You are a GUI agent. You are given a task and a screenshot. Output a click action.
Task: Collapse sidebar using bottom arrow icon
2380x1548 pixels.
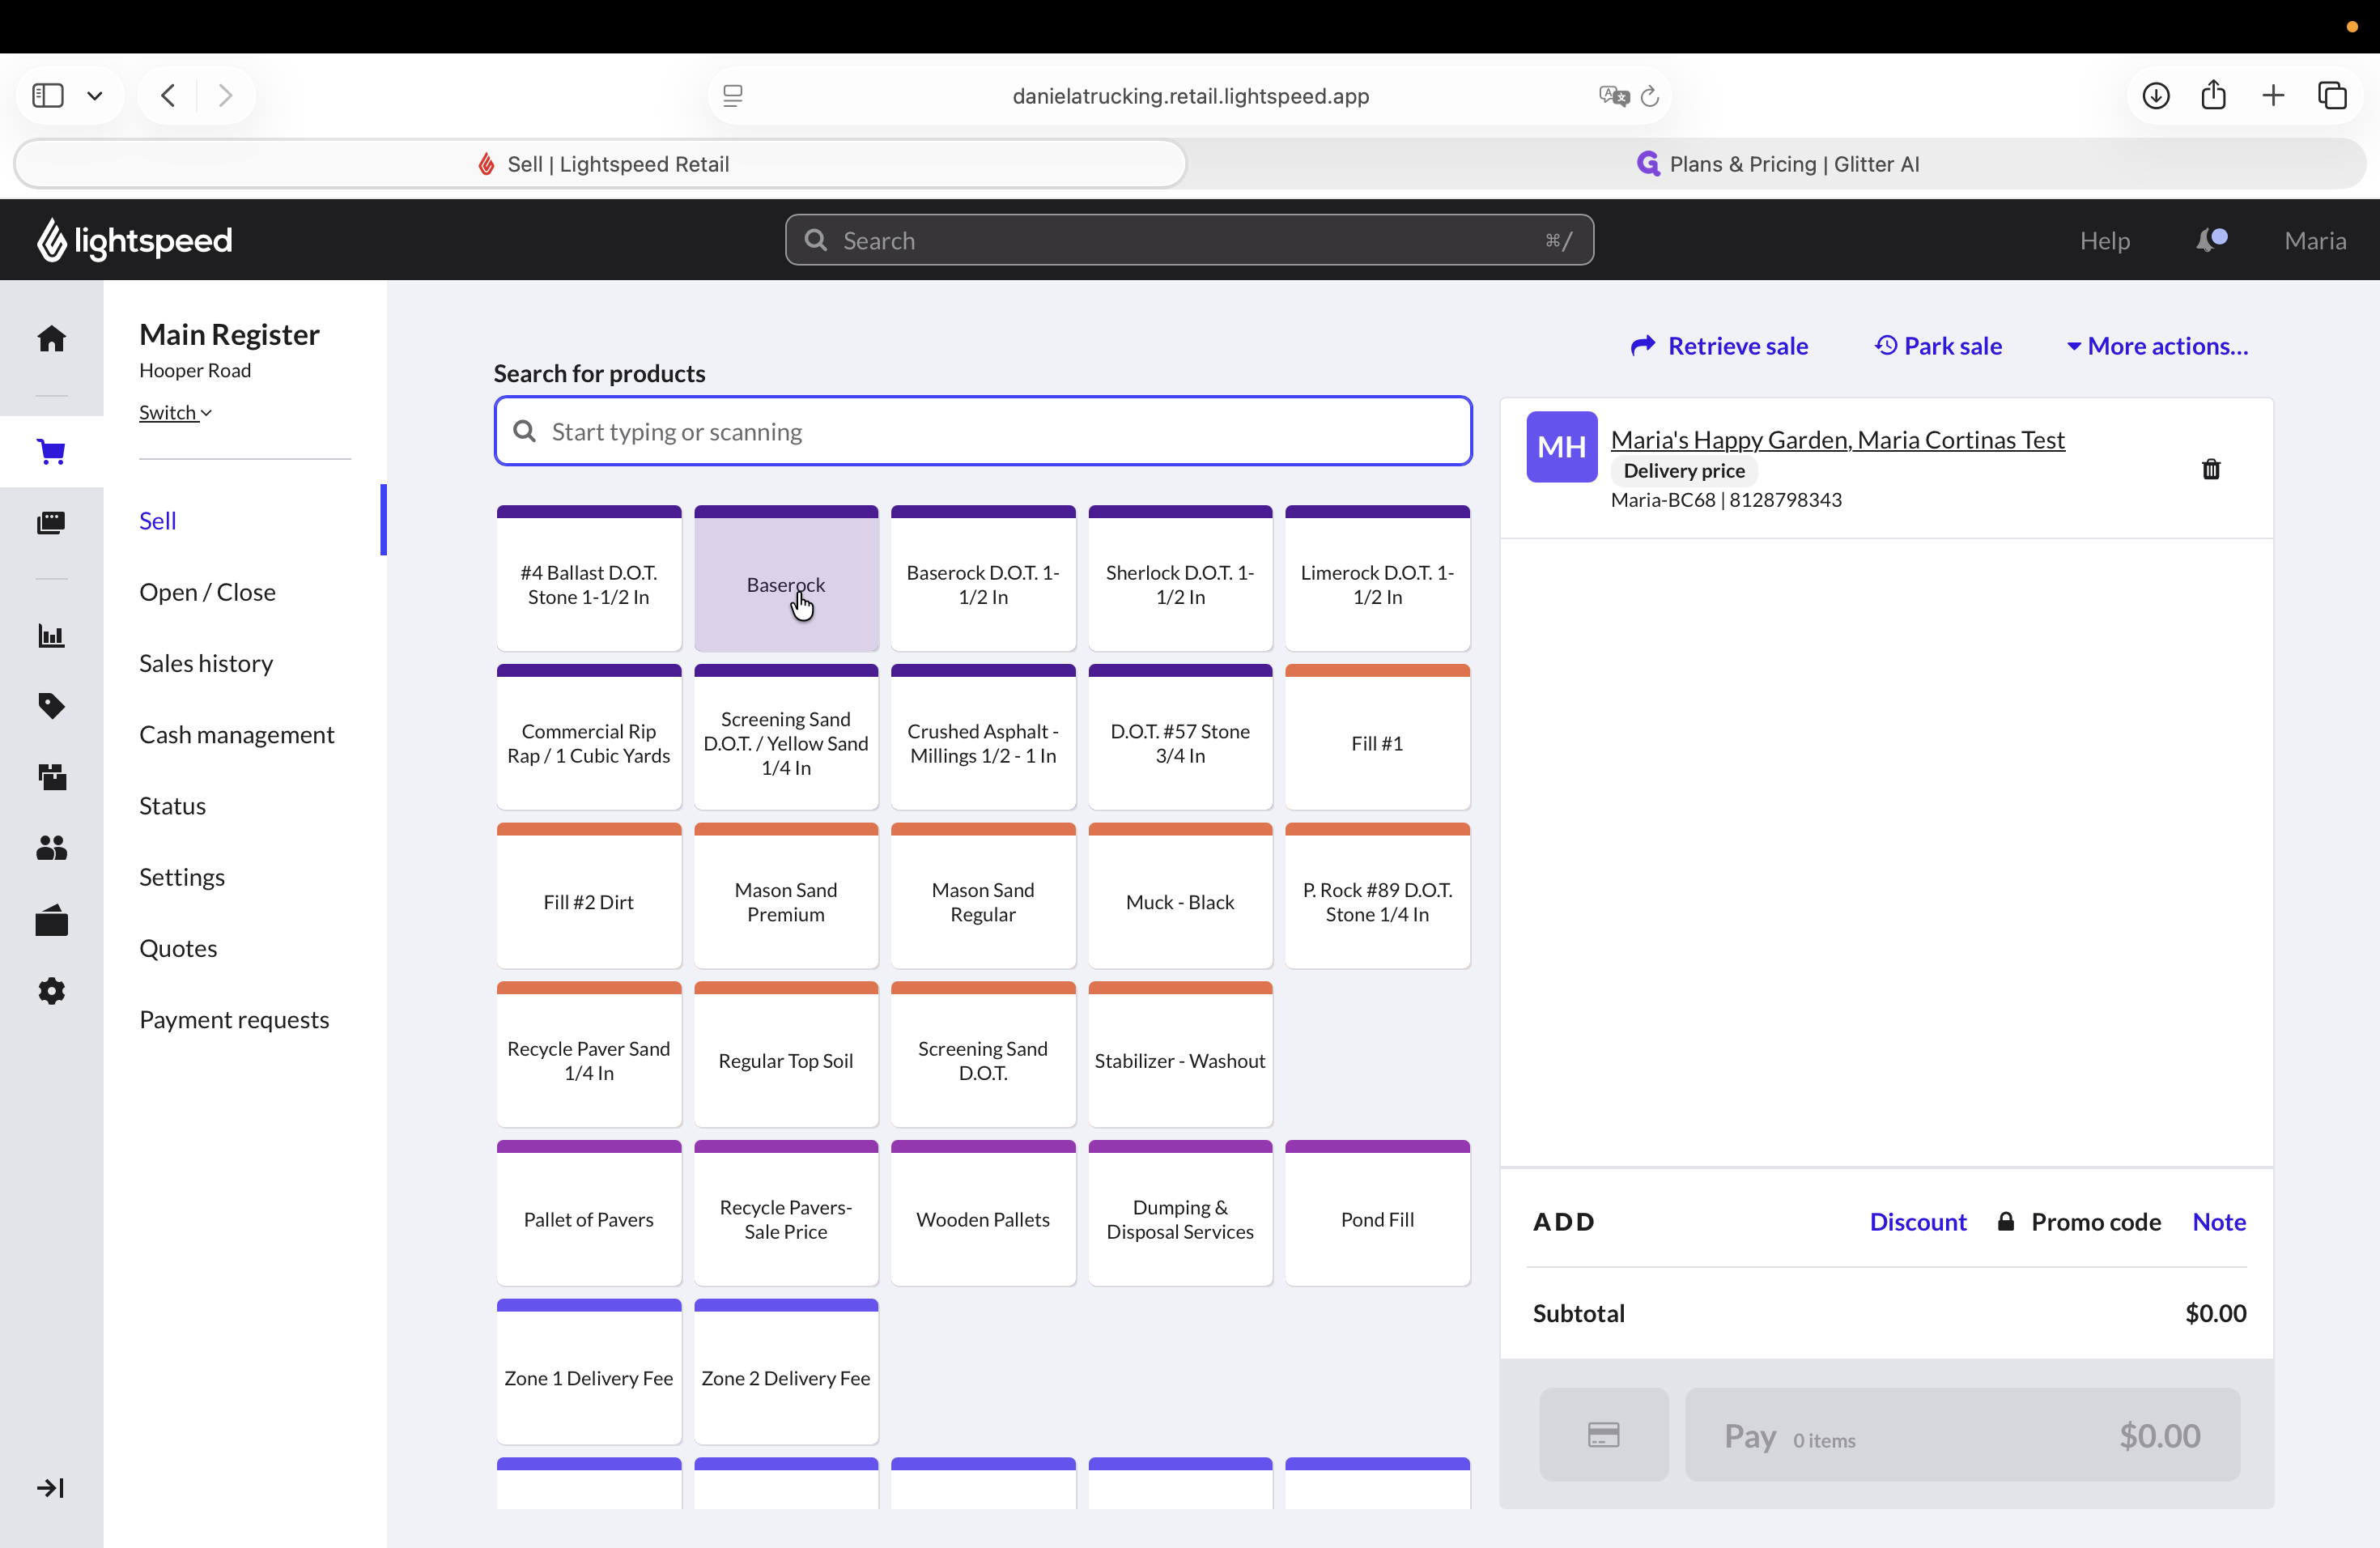click(51, 1488)
